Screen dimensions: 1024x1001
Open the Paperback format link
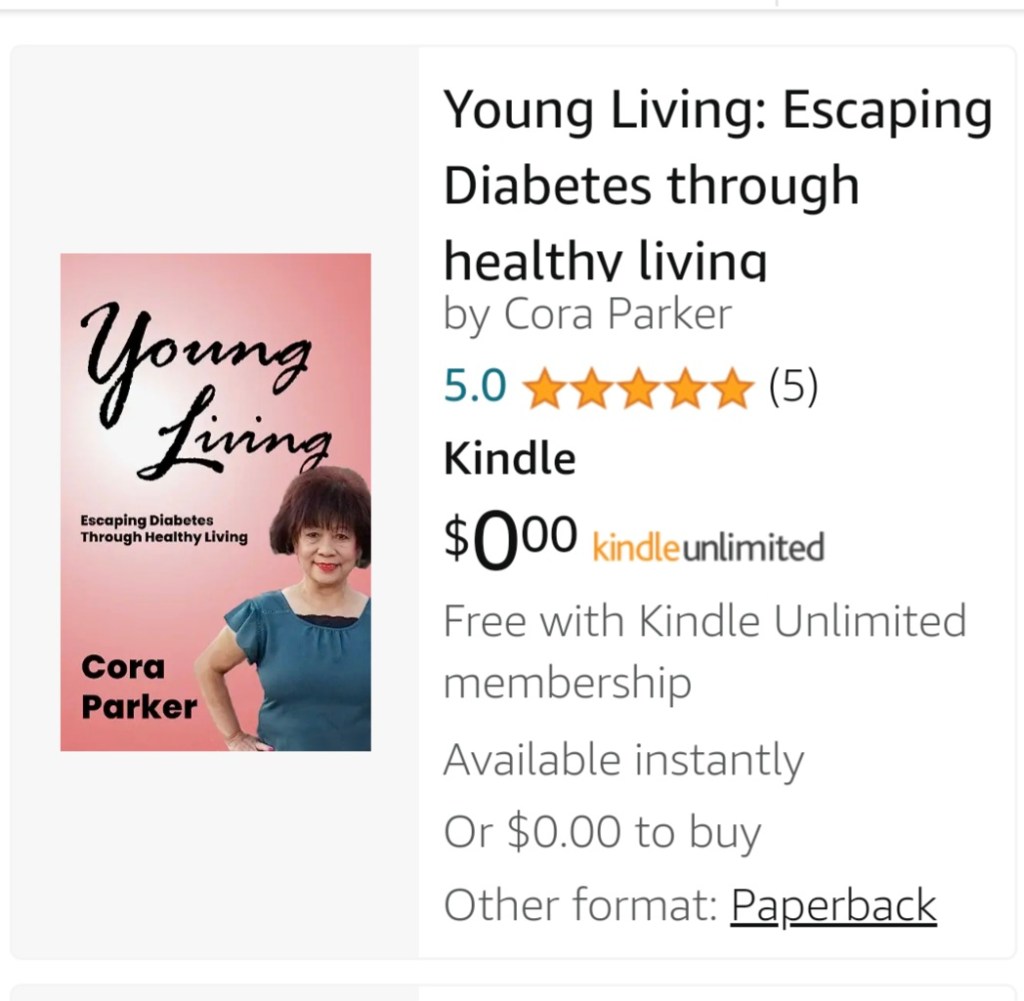pos(833,905)
